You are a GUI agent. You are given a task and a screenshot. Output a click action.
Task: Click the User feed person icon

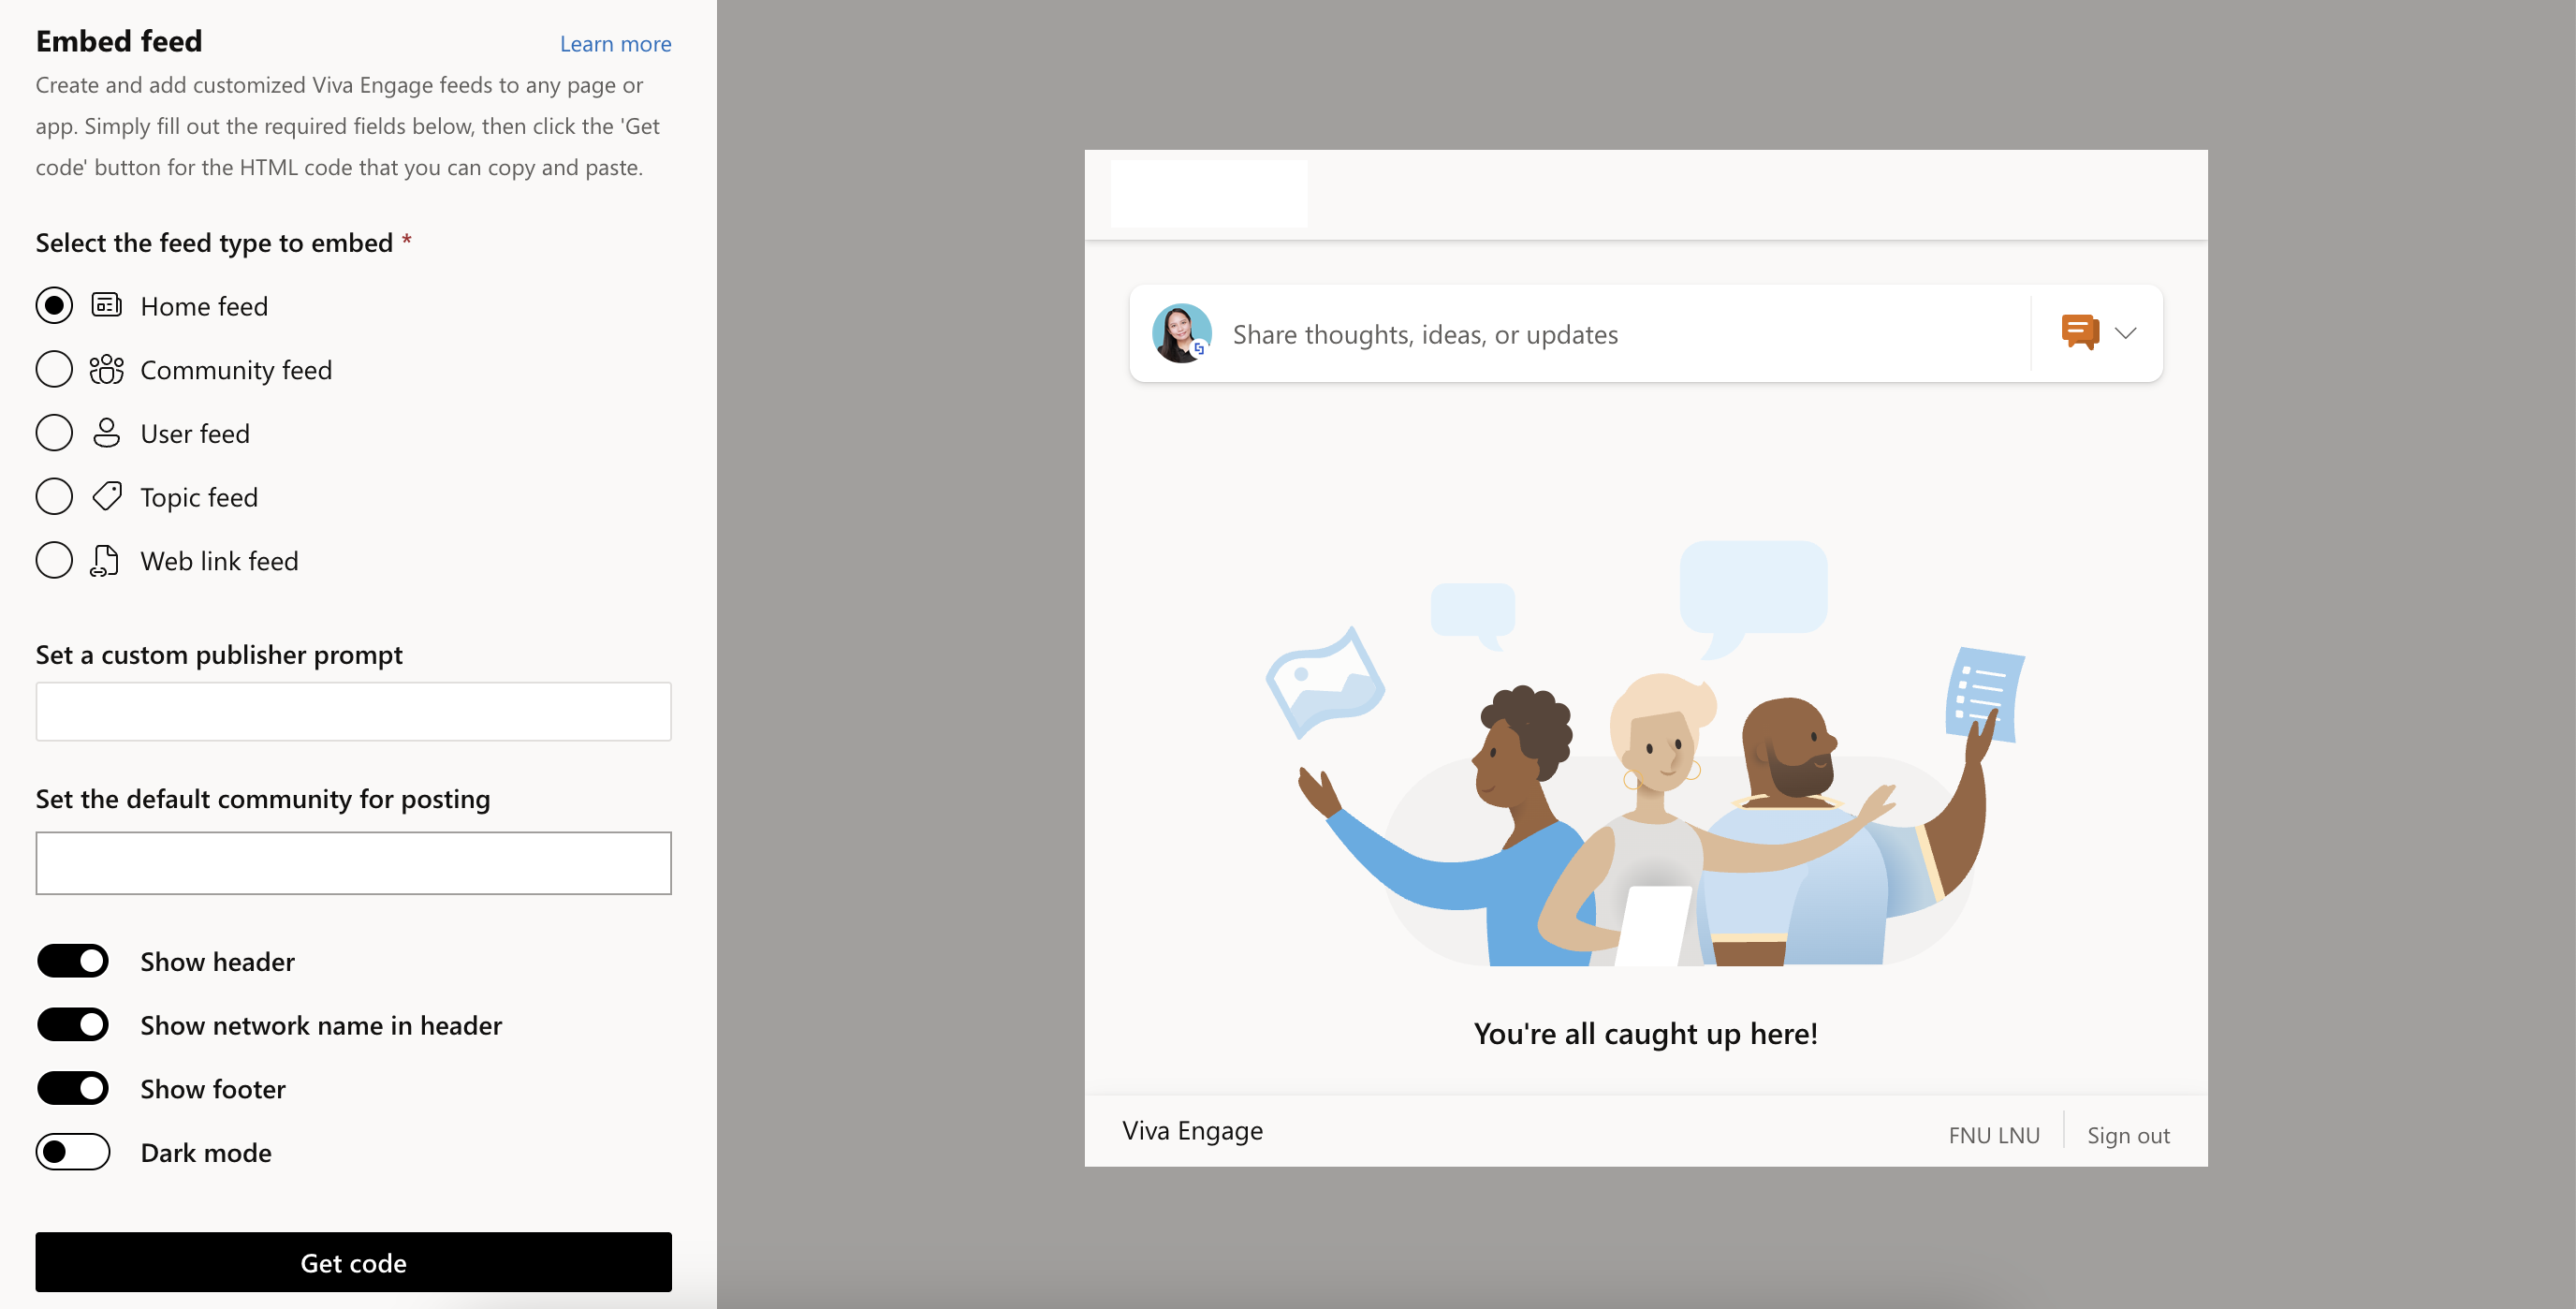[x=106, y=433]
